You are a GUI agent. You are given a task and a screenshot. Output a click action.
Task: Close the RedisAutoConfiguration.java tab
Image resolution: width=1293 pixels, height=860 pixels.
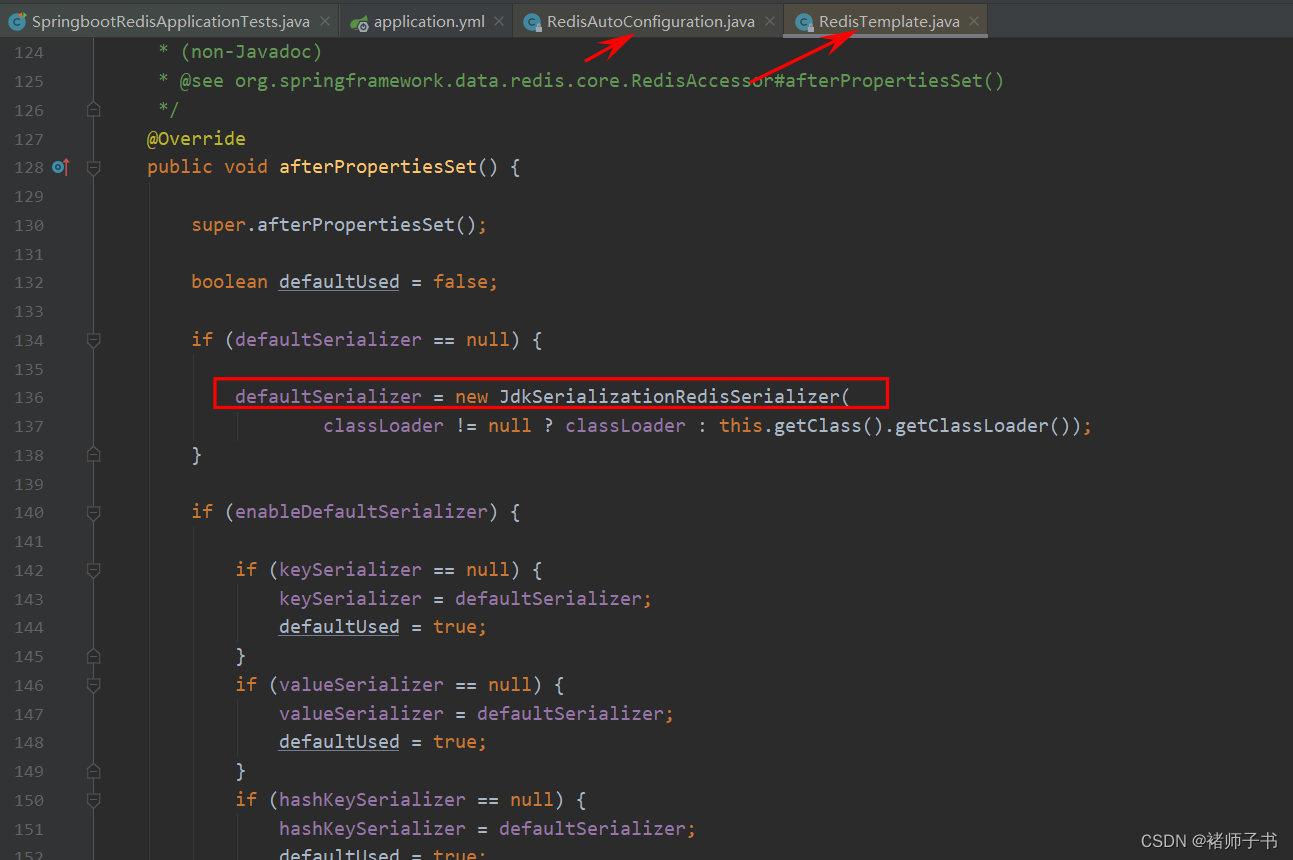click(770, 21)
